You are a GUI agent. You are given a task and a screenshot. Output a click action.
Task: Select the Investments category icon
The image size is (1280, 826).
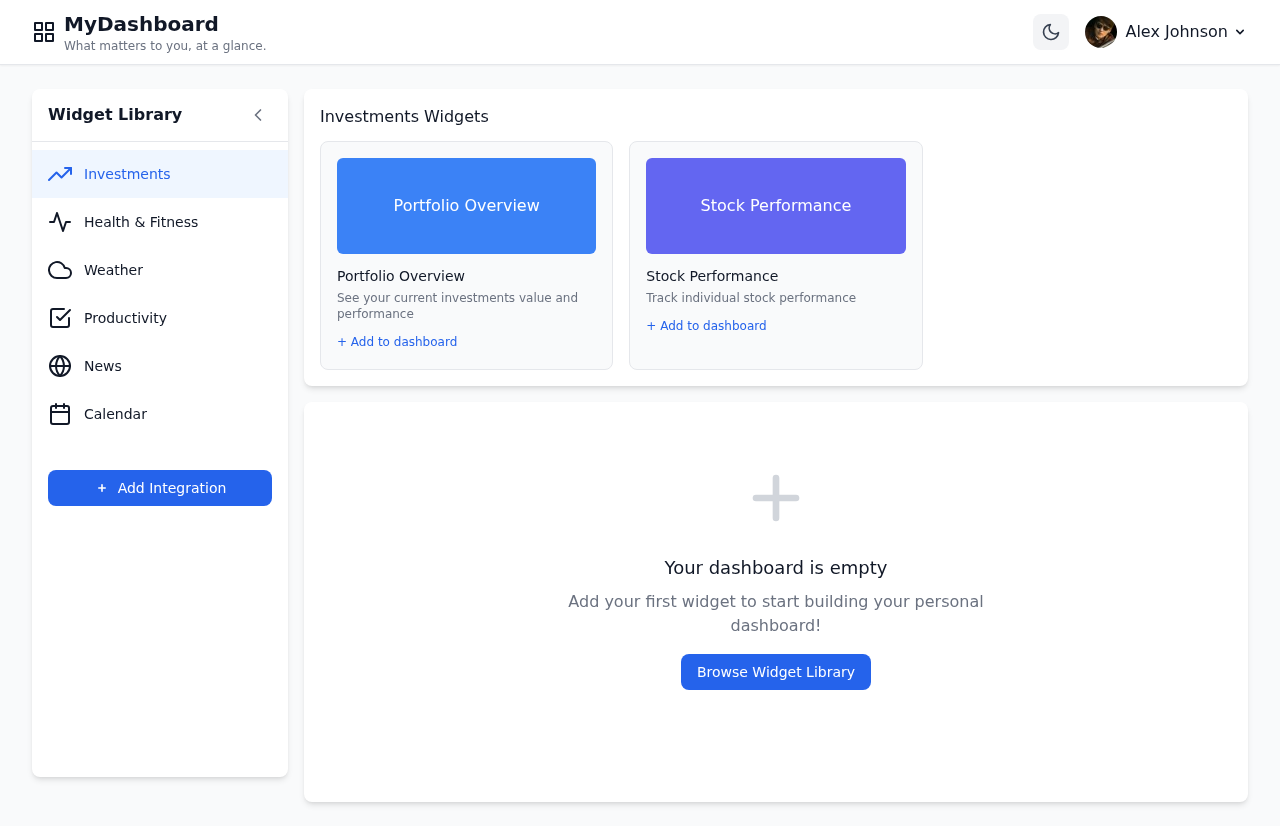click(x=59, y=173)
